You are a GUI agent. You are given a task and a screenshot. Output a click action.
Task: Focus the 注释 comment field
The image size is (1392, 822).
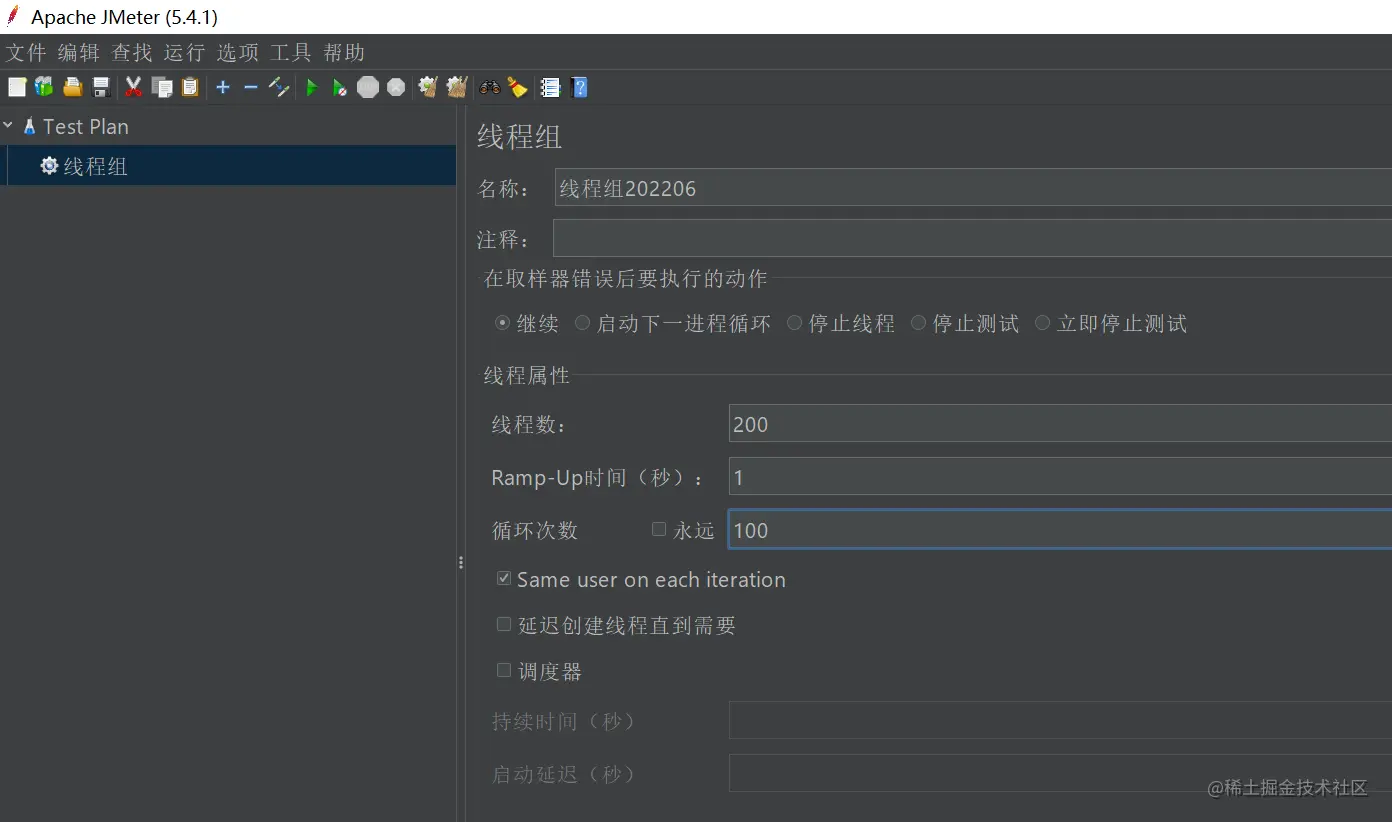pos(972,239)
